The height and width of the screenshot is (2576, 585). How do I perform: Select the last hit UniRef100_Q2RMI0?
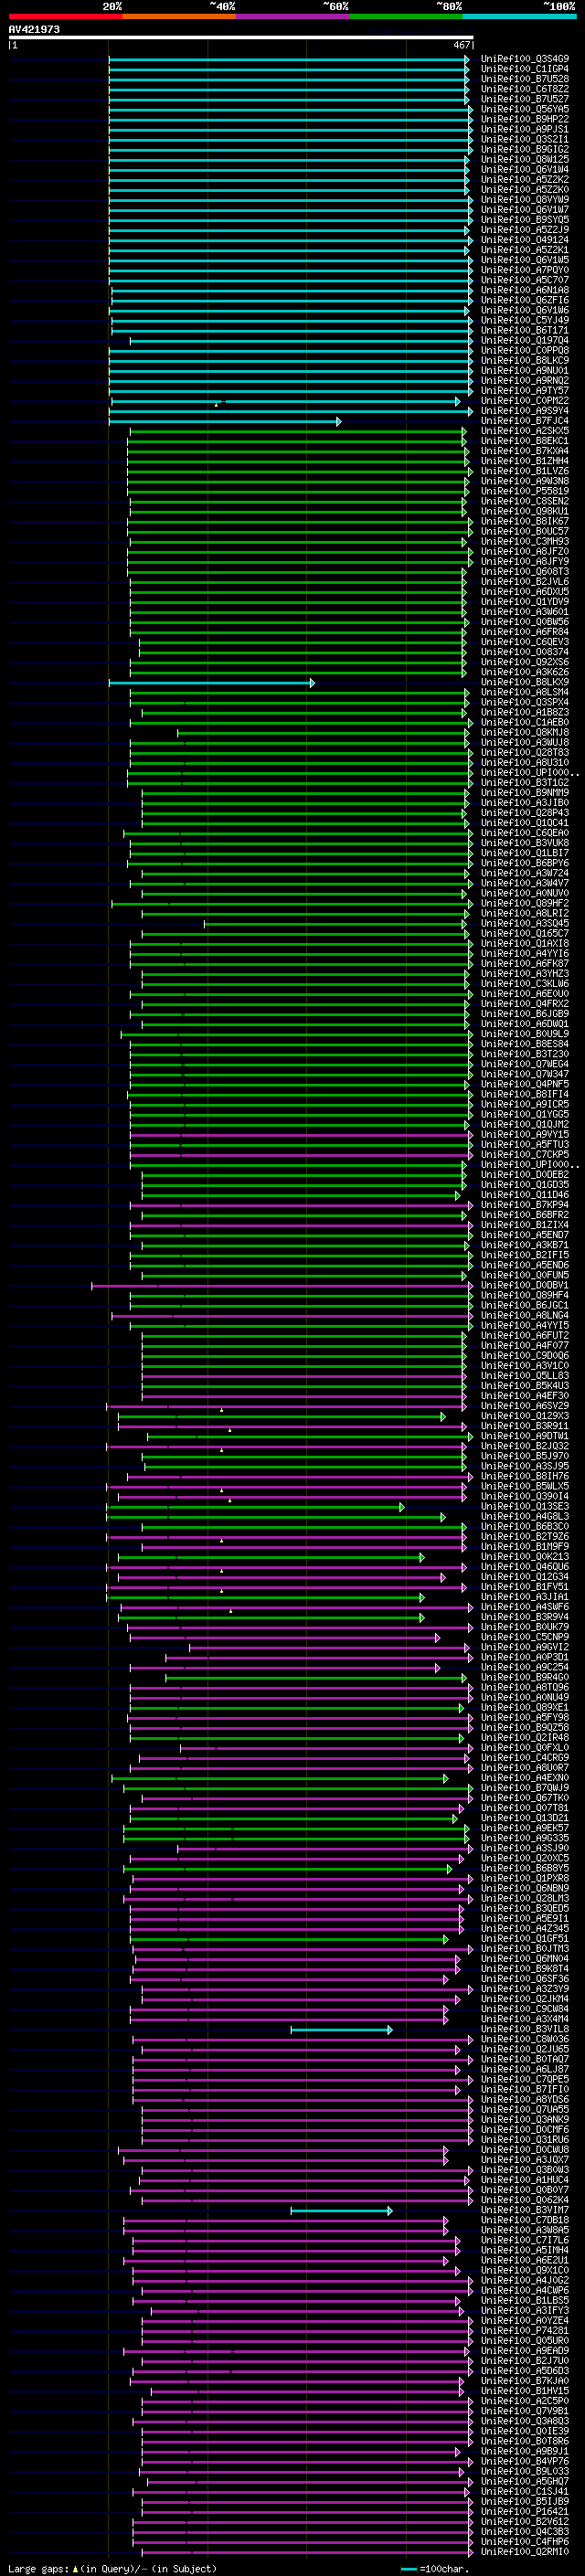[525, 2552]
